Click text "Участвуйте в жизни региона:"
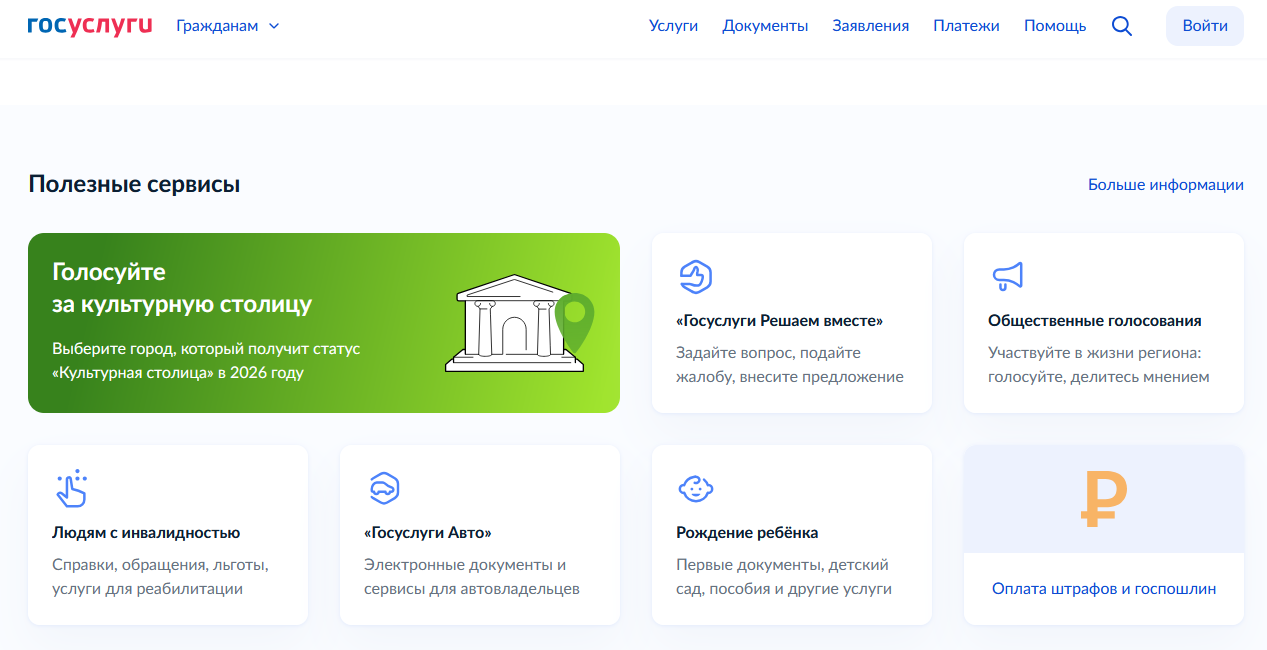1267x650 pixels. click(x=1094, y=353)
